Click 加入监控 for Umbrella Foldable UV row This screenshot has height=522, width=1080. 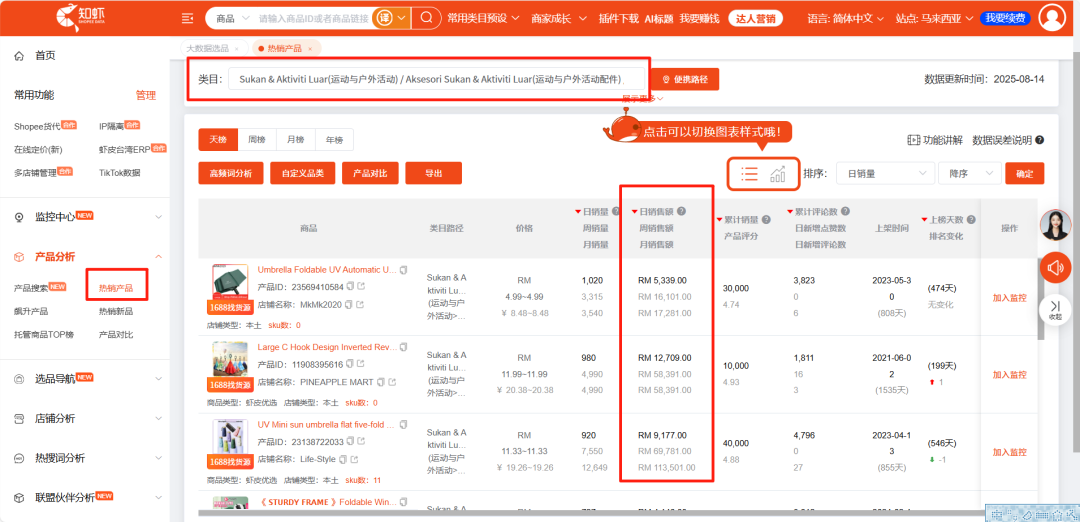(1009, 298)
